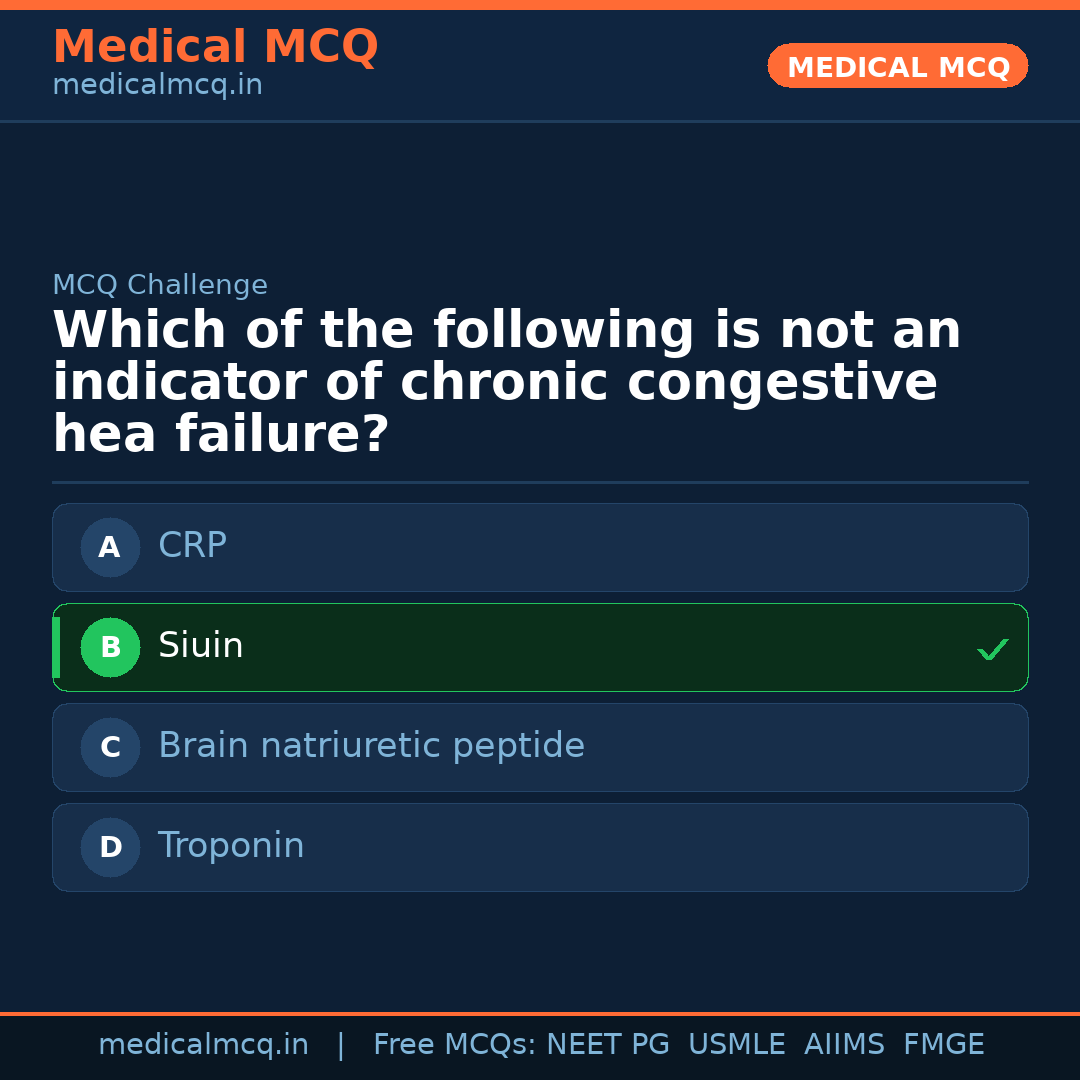Select AIIMS in the footer
Screen dimensions: 1080x1080
[x=844, y=1045]
